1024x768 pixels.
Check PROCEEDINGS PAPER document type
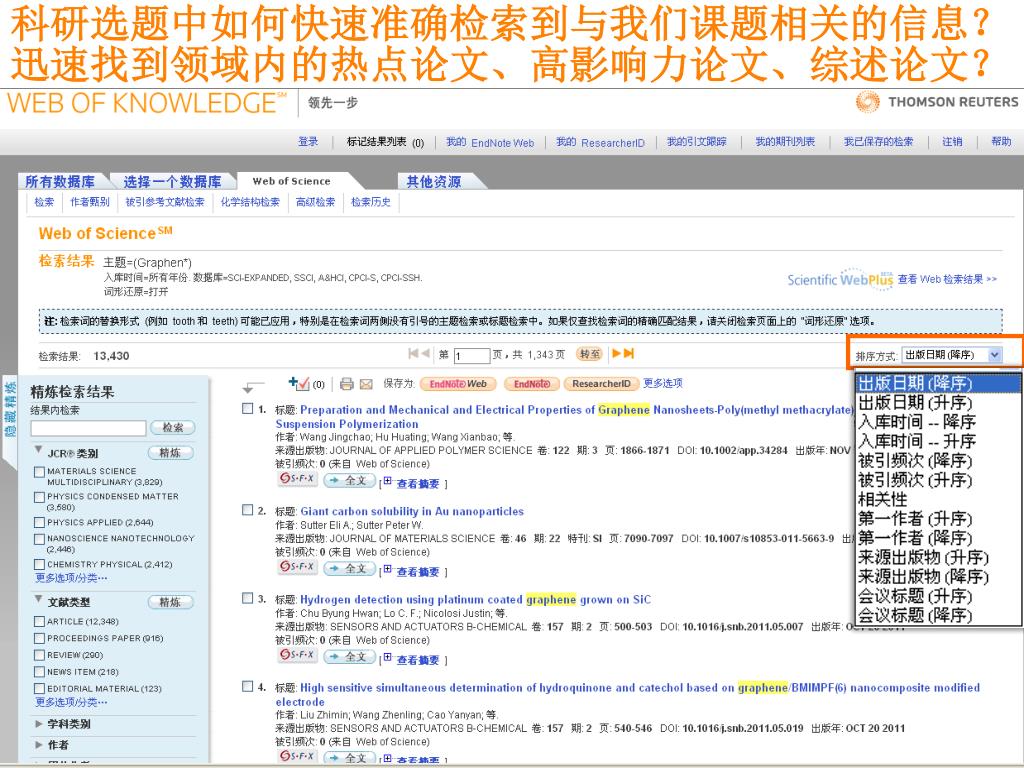click(40, 639)
